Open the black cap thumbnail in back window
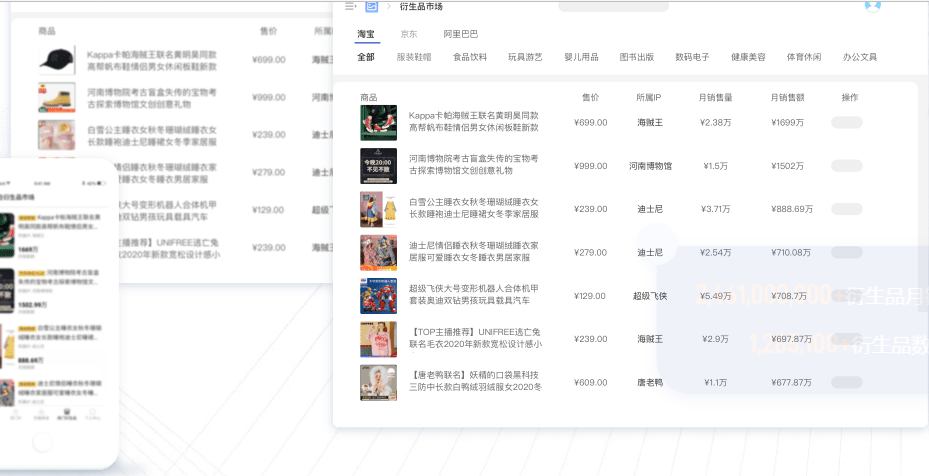929x476 pixels. [x=57, y=59]
